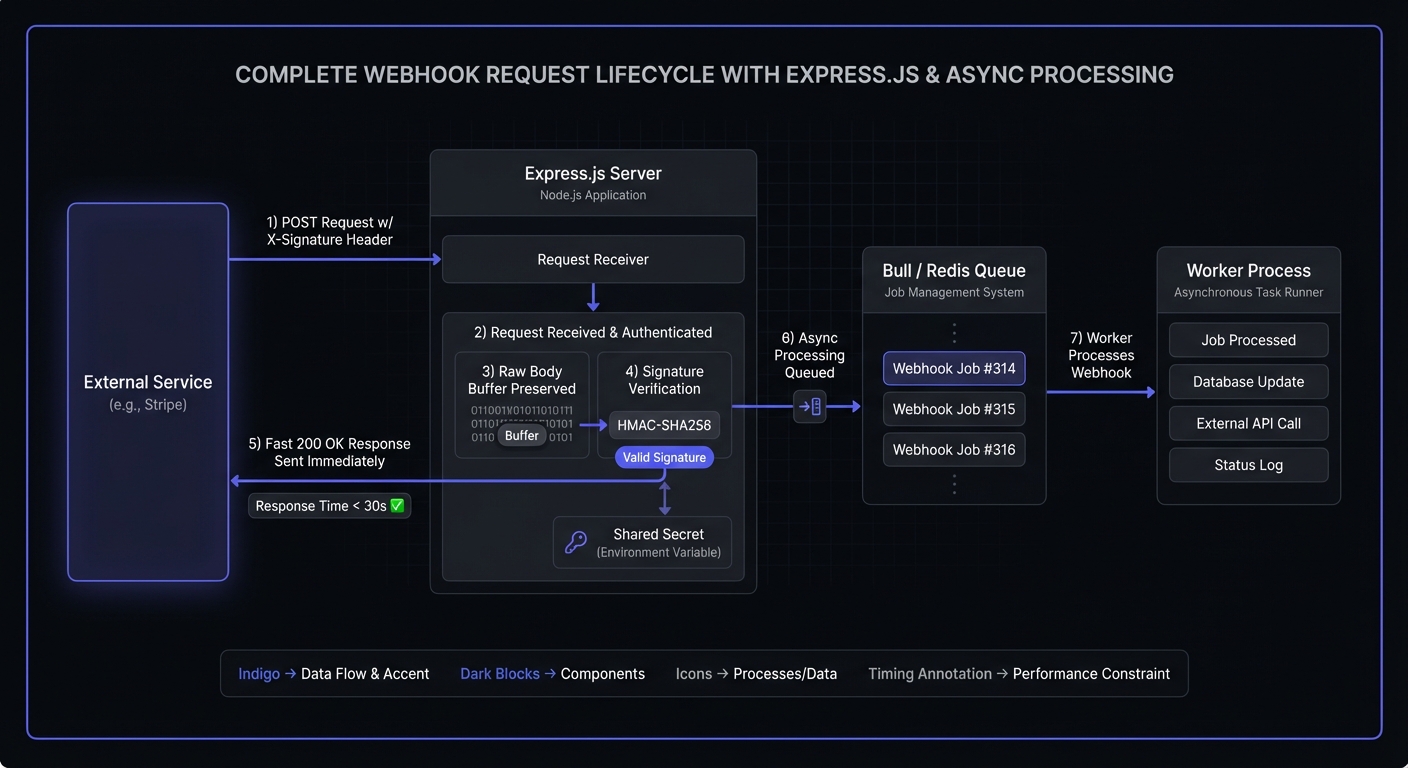Screen dimensions: 1408x768
Task: Open the Job Processed item
Action: 1248,340
